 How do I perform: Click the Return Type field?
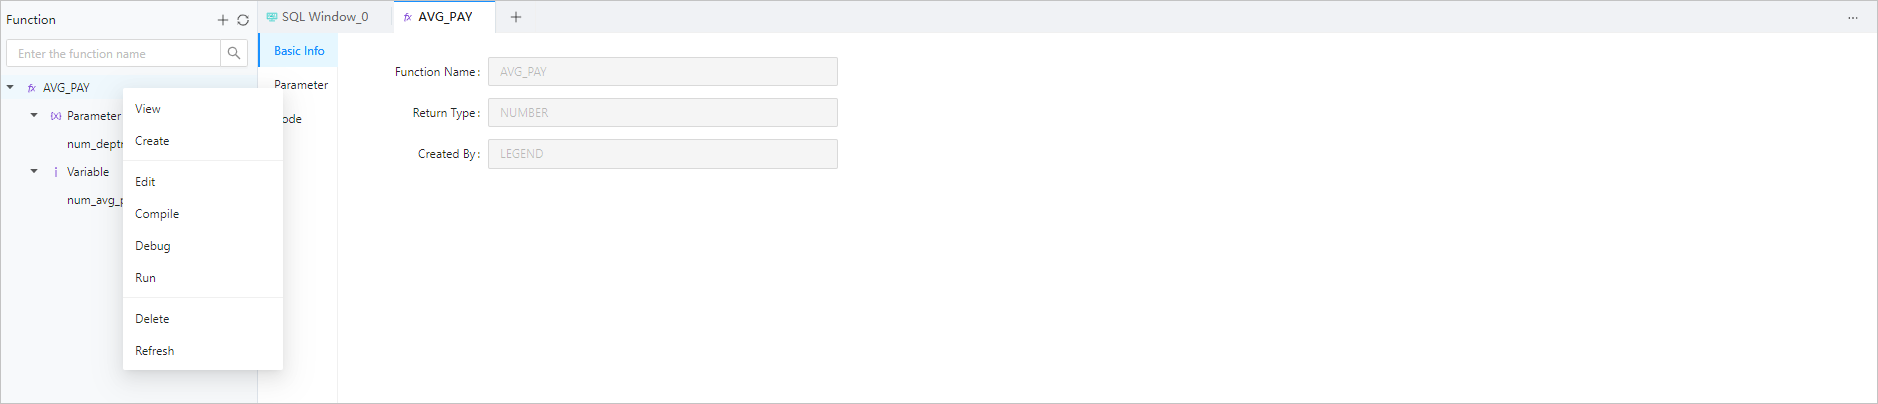tap(663, 113)
